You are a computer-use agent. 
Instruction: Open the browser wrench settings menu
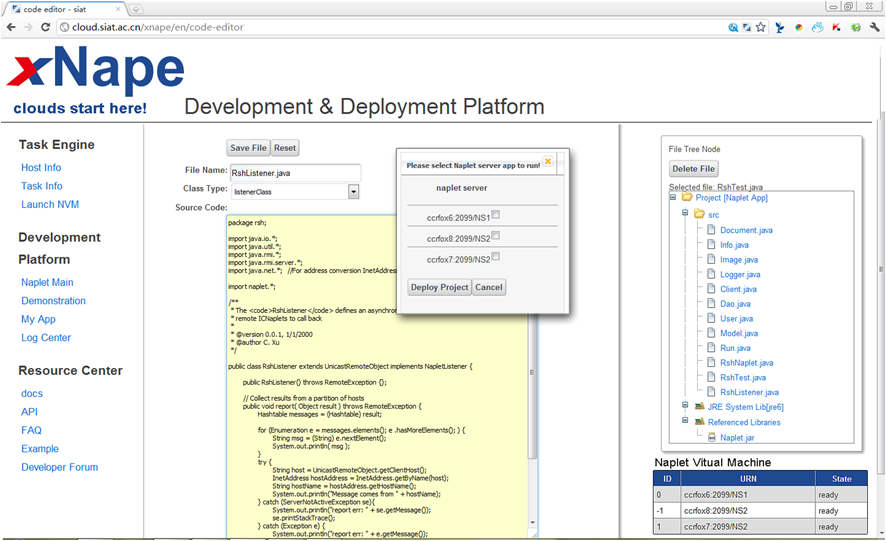click(873, 27)
